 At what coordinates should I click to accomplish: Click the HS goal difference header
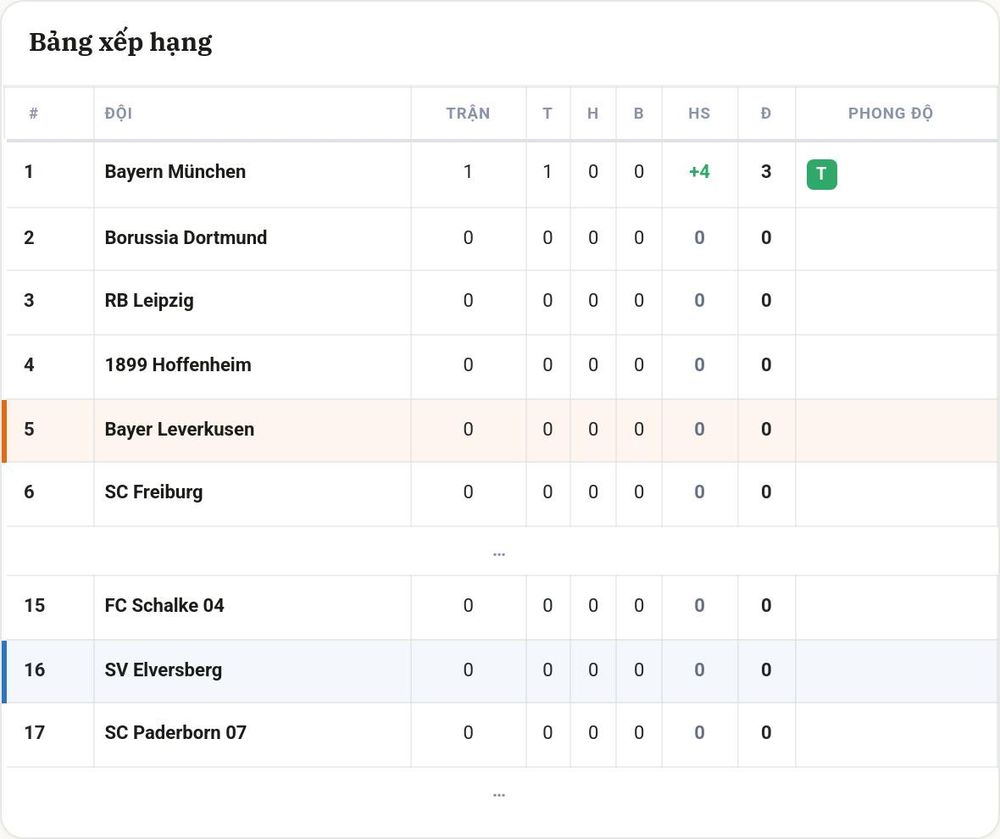(699, 113)
